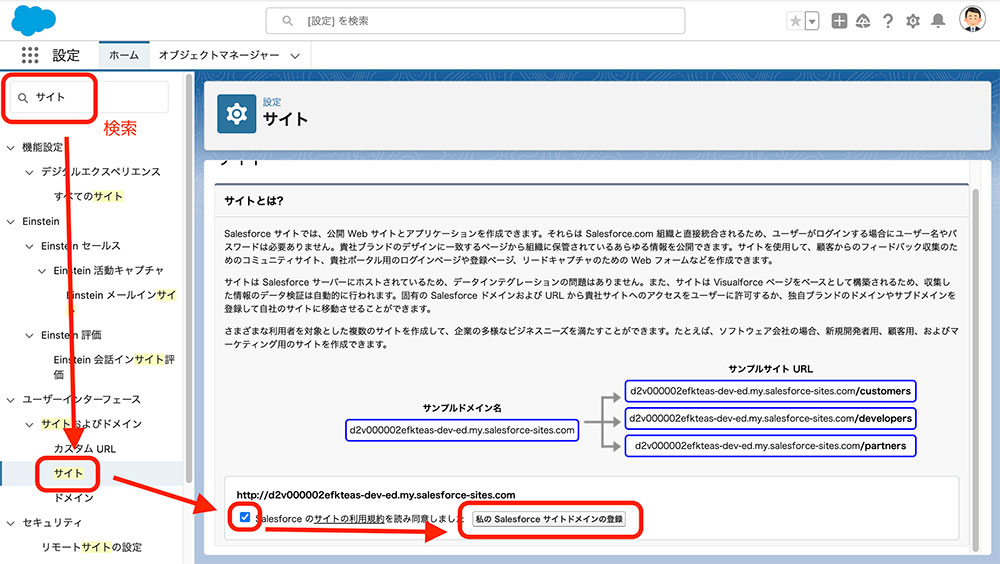
Task: Click the search magnifier in the global search box
Action: point(288,21)
